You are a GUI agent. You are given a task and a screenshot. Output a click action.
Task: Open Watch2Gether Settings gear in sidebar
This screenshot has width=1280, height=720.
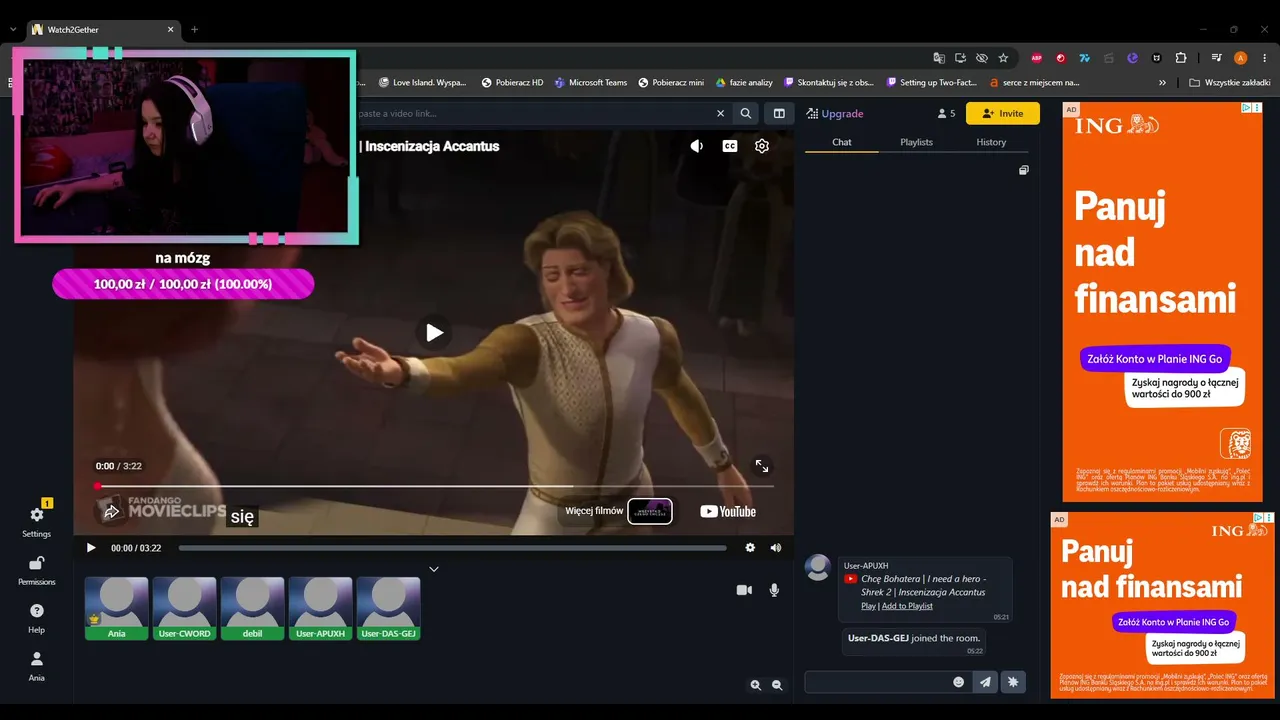(x=37, y=515)
